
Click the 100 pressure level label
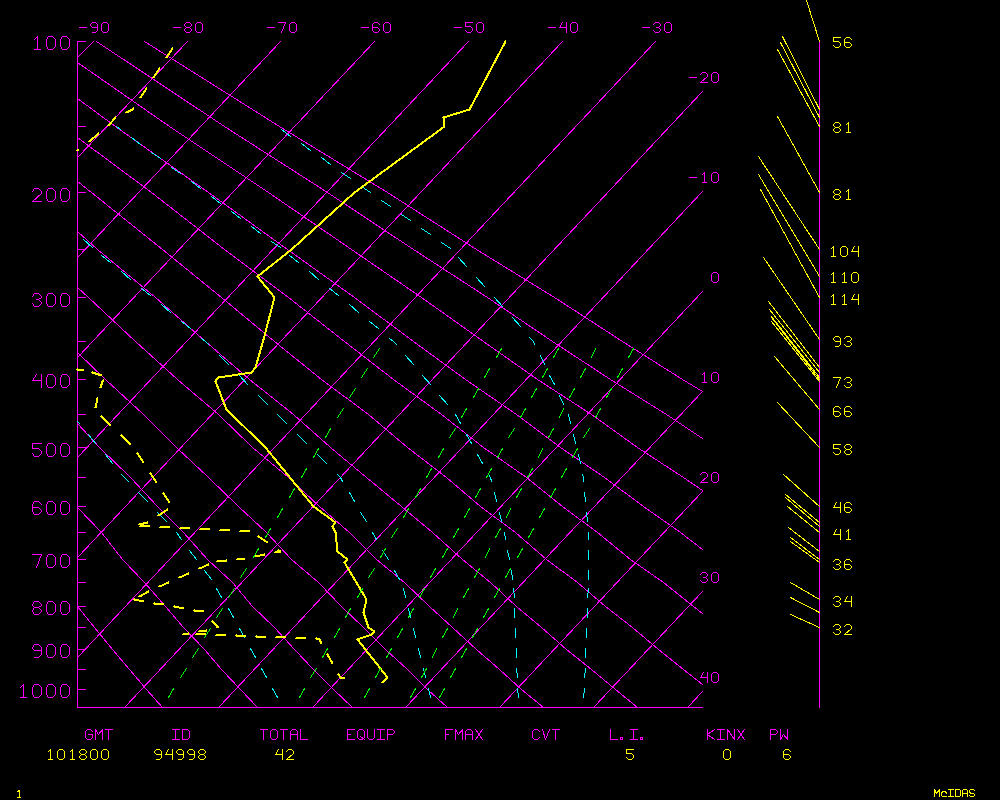(50, 43)
